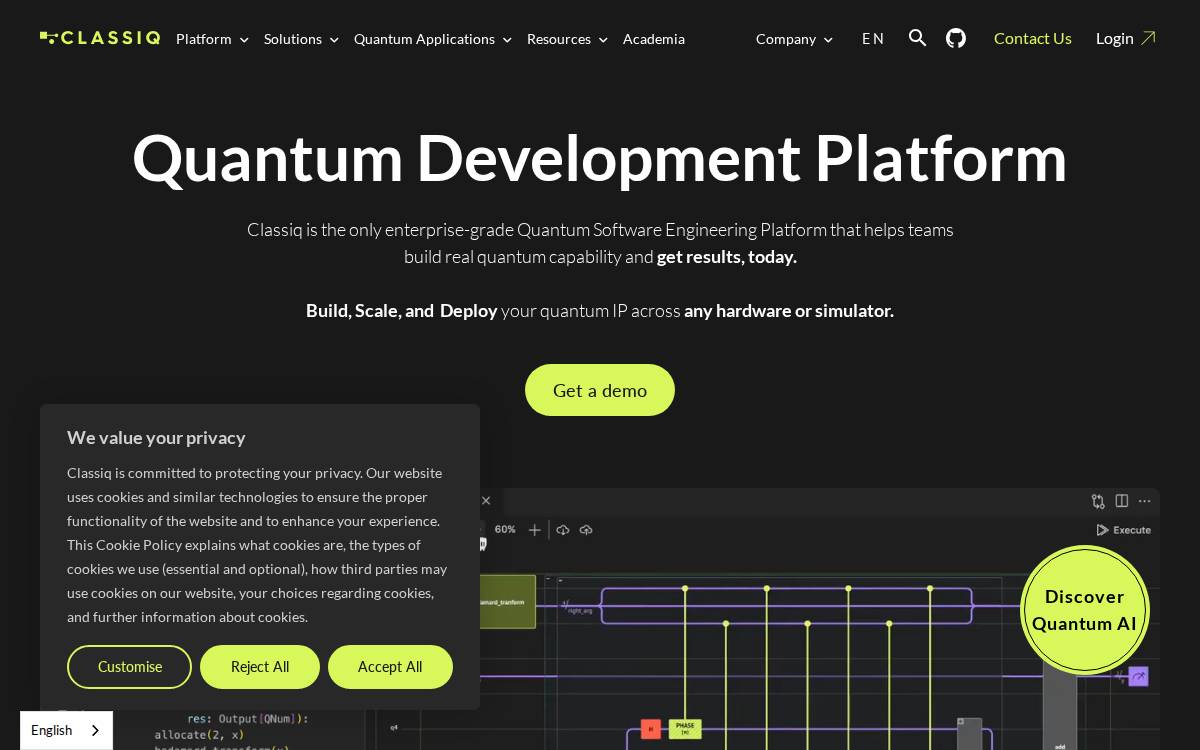Click the 60% zoom level value
The width and height of the screenshot is (1200, 750).
(x=505, y=530)
